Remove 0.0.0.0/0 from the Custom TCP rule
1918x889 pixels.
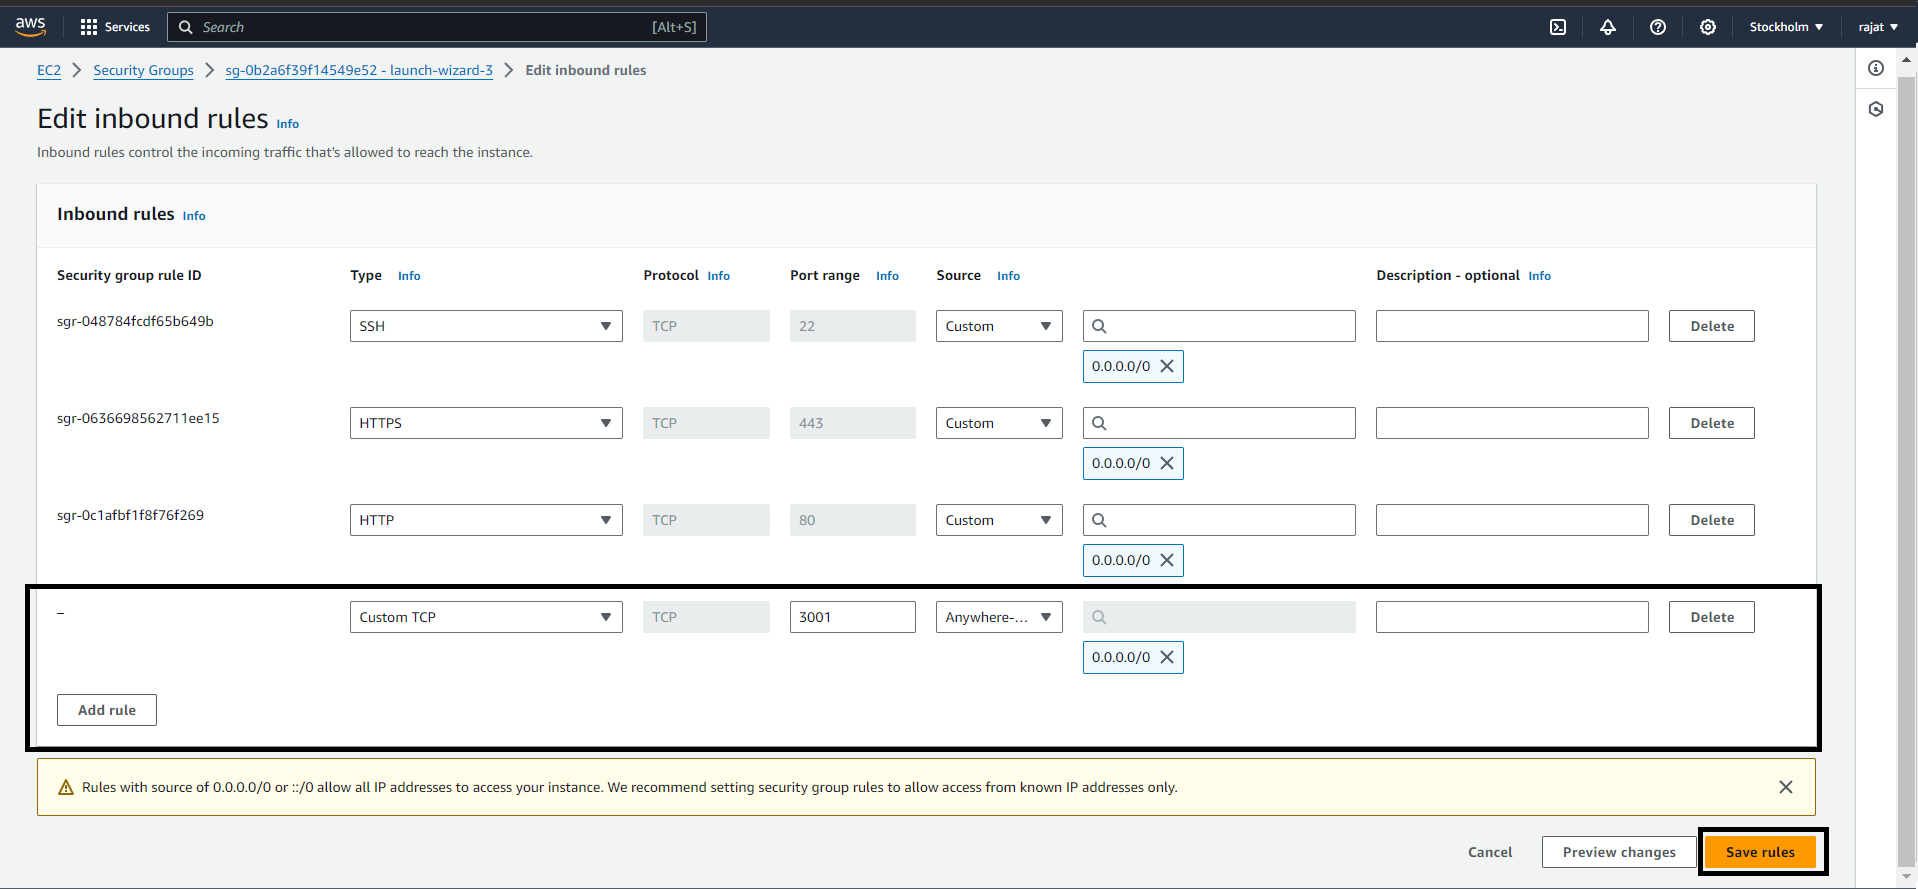[1167, 657]
